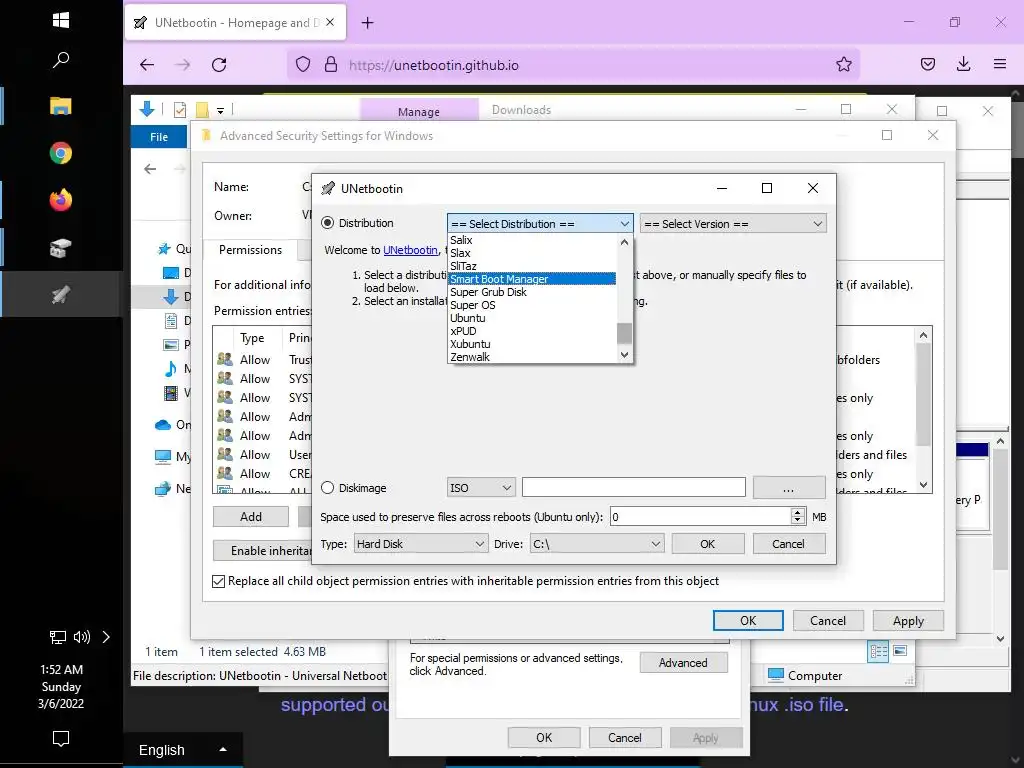
Task: Launch Chrome from the taskbar
Action: tap(61, 153)
